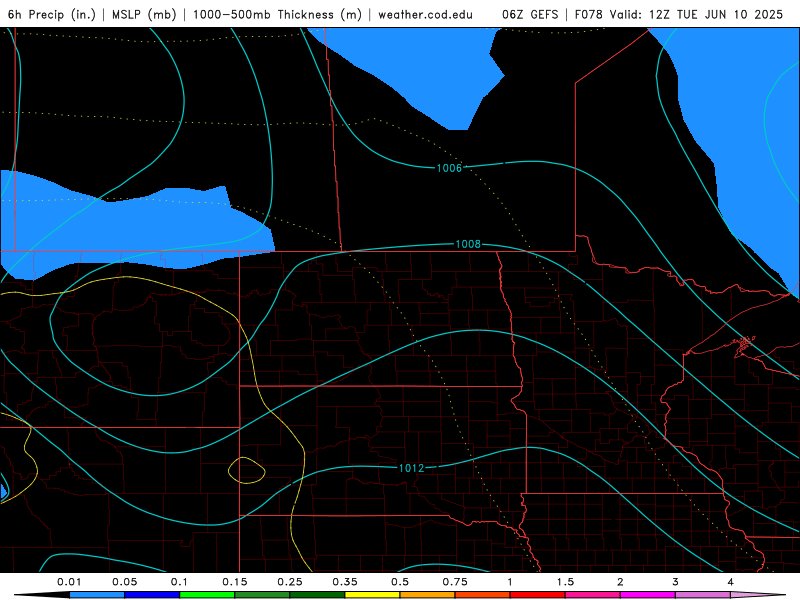Click the 0.05 legend value
800x600 pixels.
pos(124,582)
